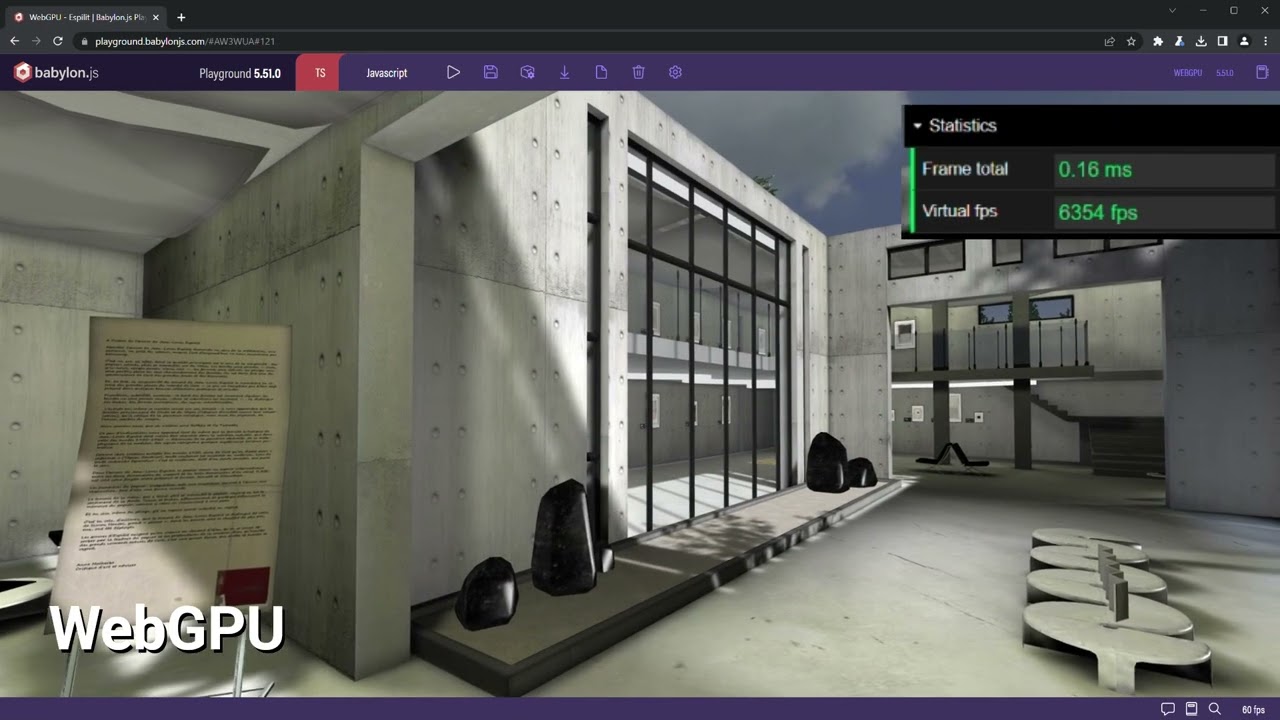Go forward in browser history
Viewport: 1280px width, 720px height.
[x=36, y=41]
